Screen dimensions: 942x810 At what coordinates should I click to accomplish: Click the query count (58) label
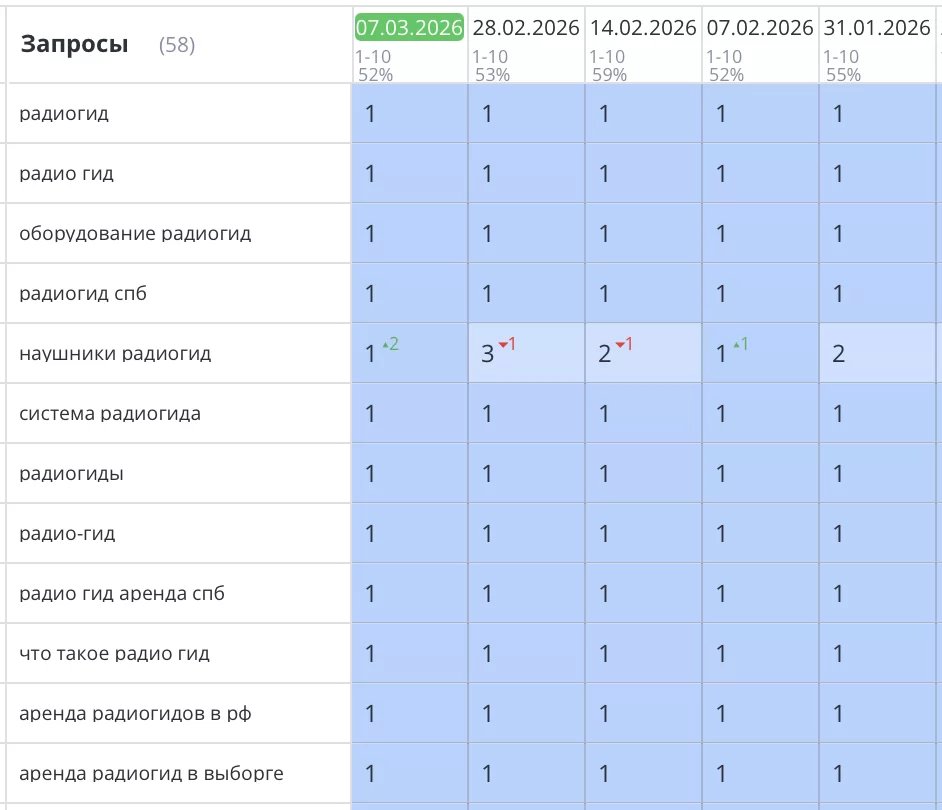click(177, 45)
